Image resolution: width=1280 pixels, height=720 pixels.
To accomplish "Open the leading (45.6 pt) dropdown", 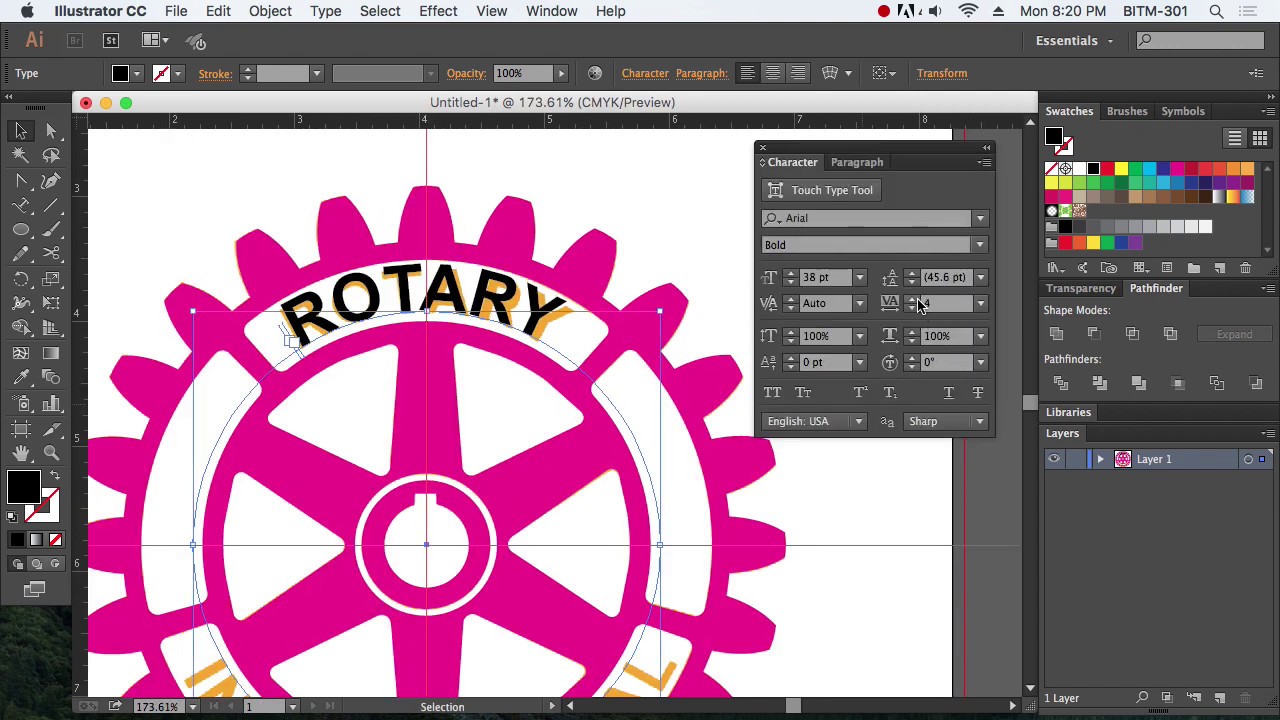I will (x=981, y=277).
